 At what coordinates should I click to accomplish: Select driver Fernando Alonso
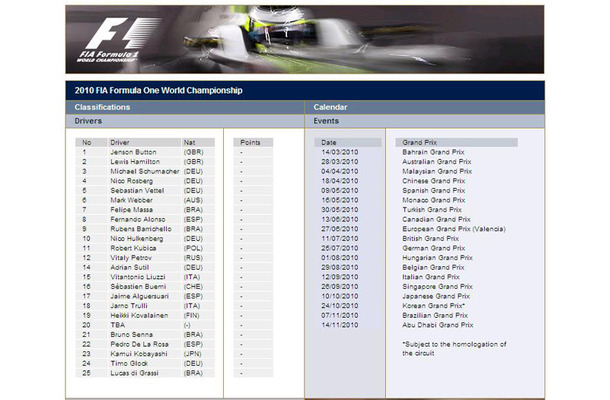point(138,219)
